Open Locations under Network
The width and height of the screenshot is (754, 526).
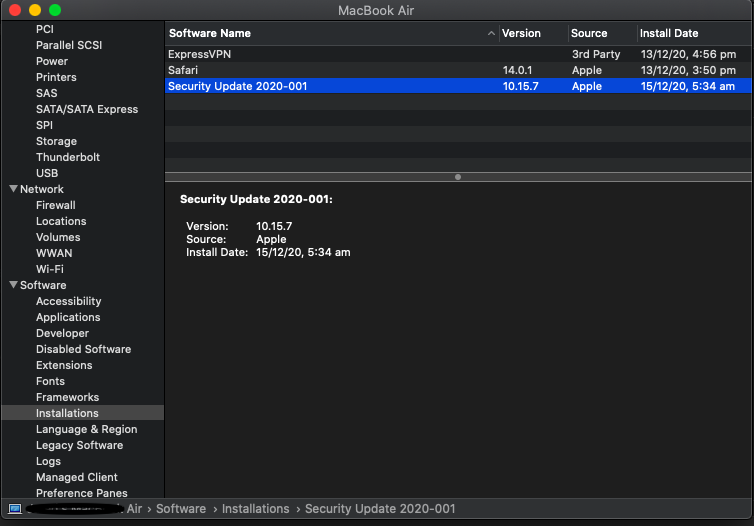[61, 221]
